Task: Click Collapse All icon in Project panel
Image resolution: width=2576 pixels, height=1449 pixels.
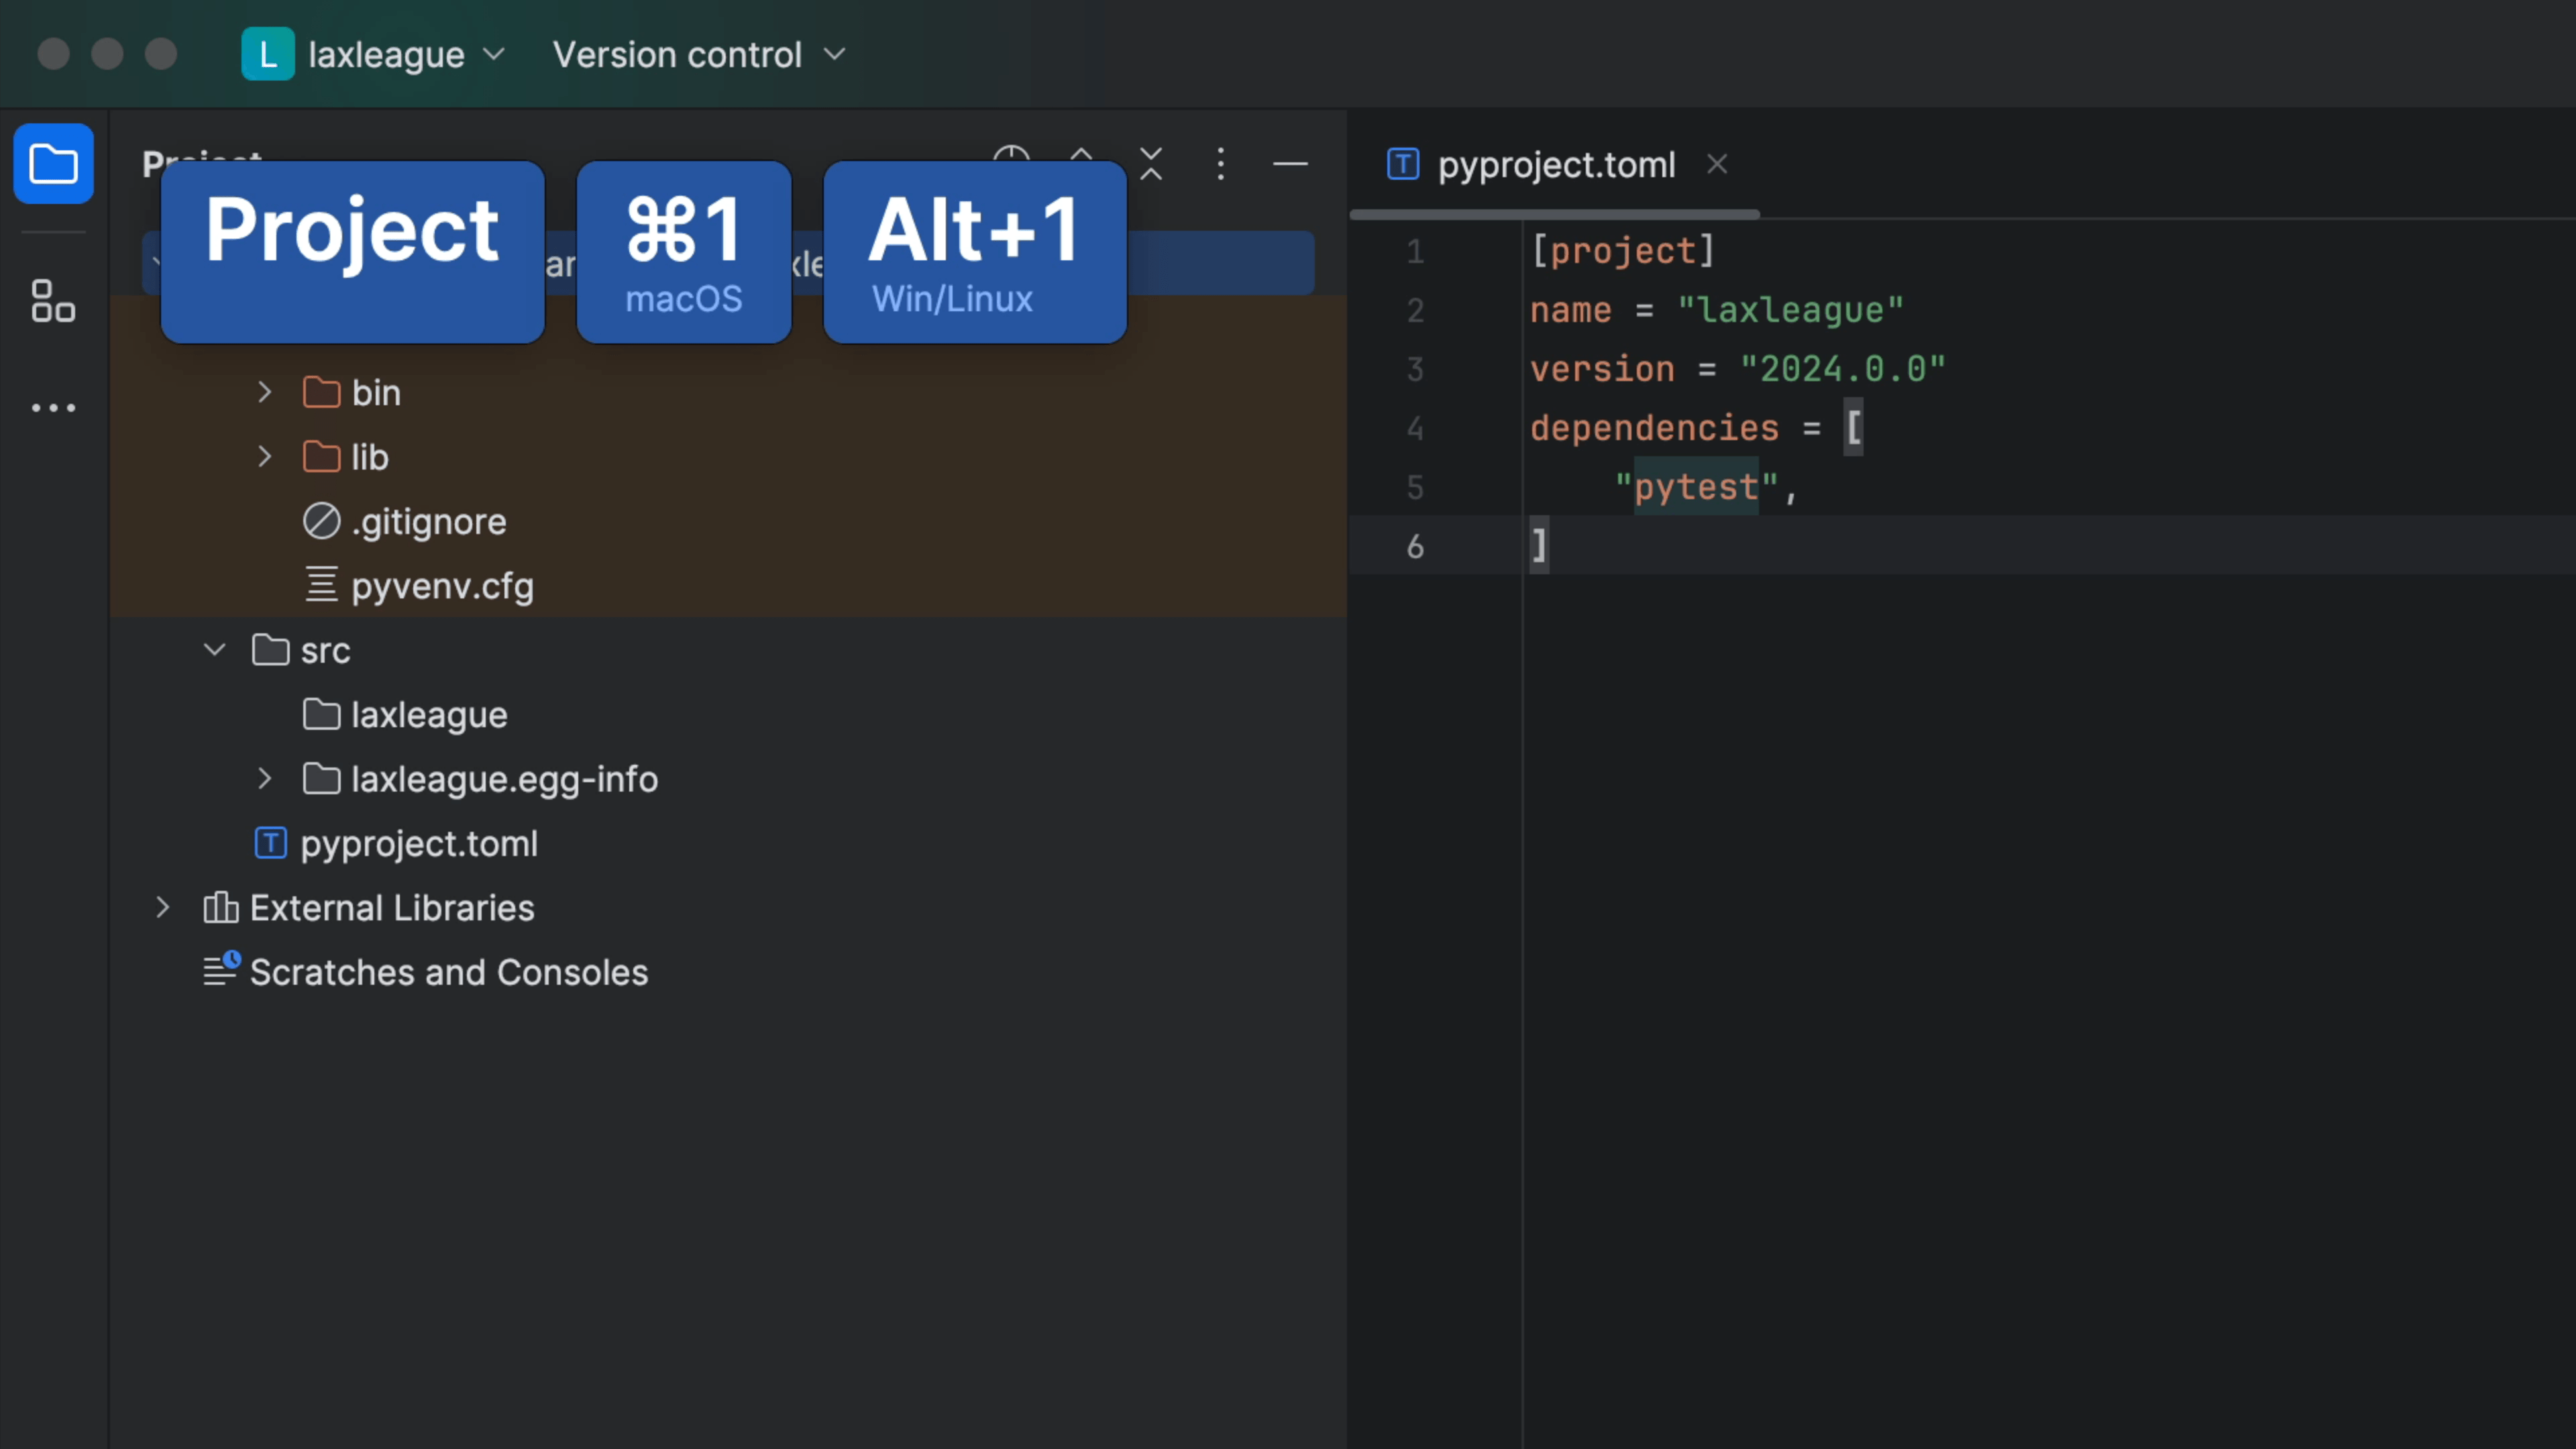Action: [x=1151, y=163]
